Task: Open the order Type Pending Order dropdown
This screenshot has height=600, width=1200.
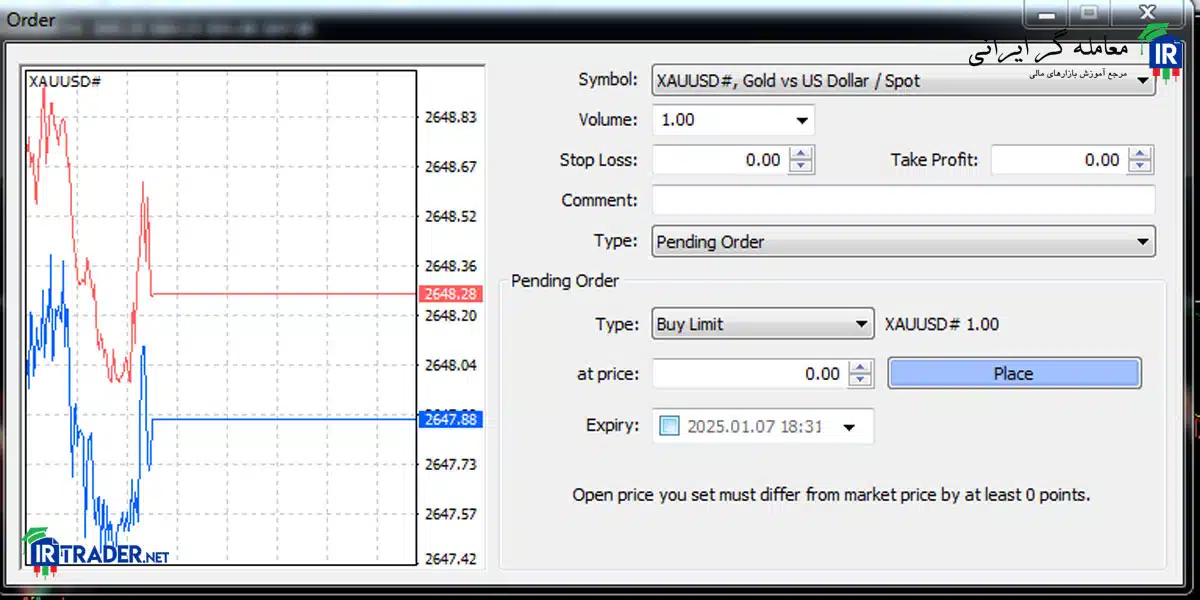Action: pyautogui.click(x=904, y=242)
